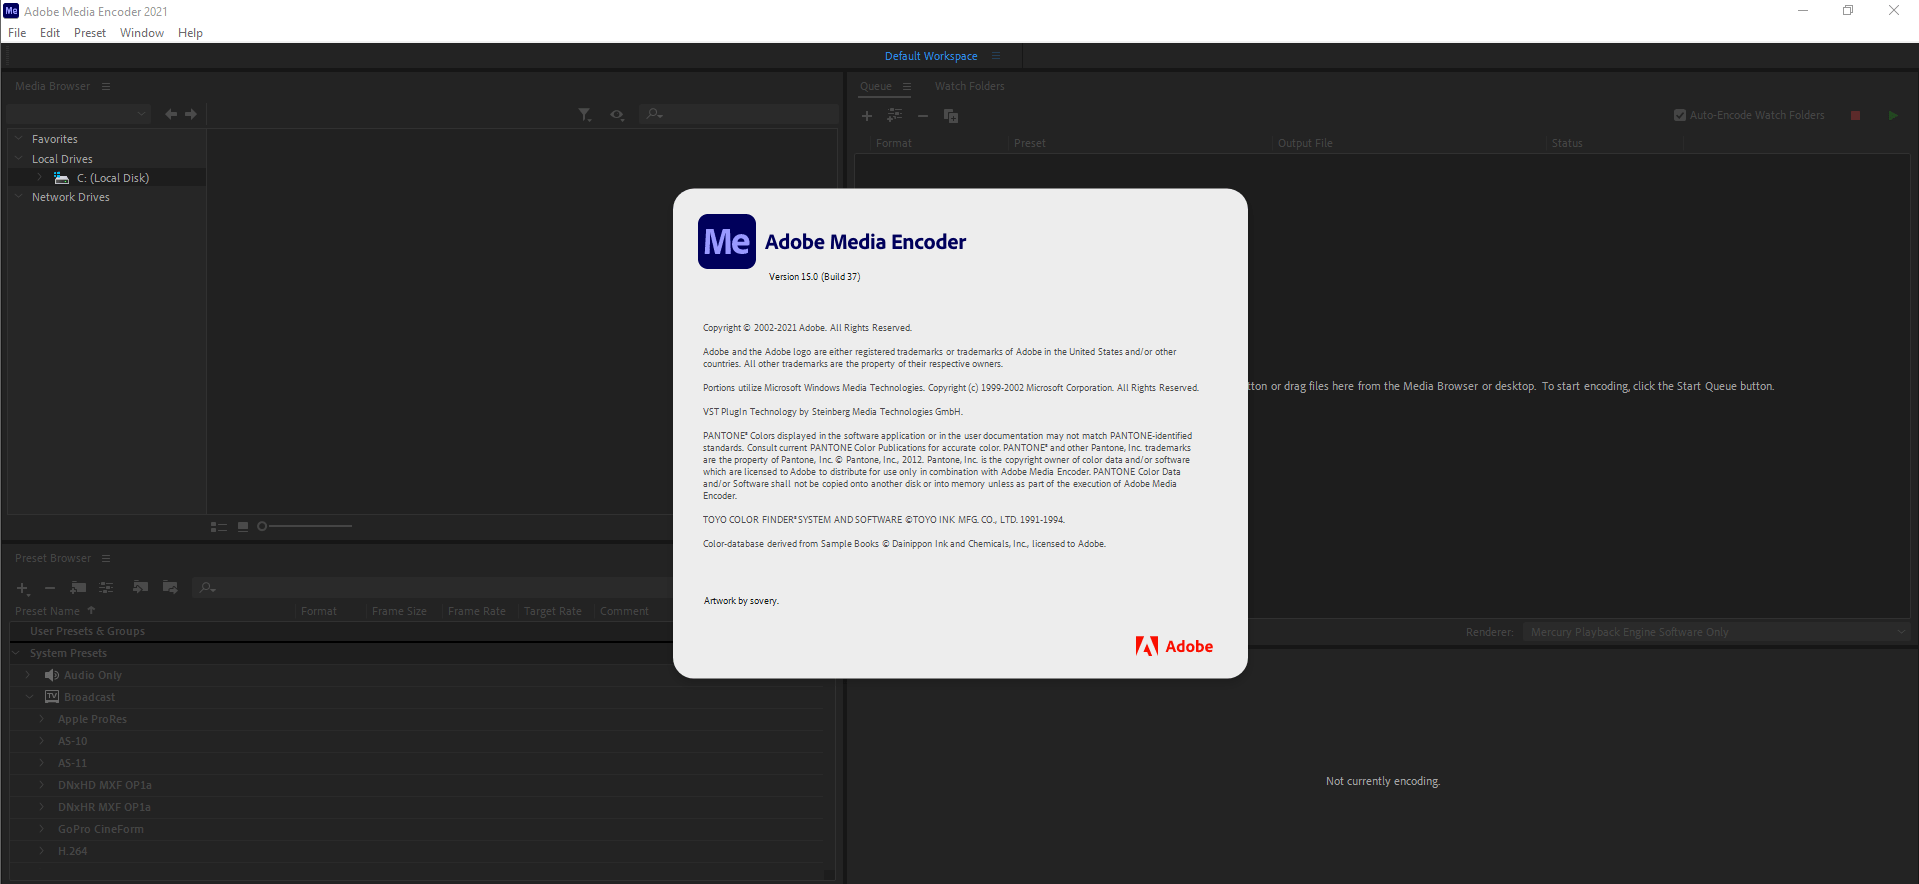Viewport: 1919px width, 884px height.
Task: Open the Media Browser file type filter icon
Action: pyautogui.click(x=585, y=115)
